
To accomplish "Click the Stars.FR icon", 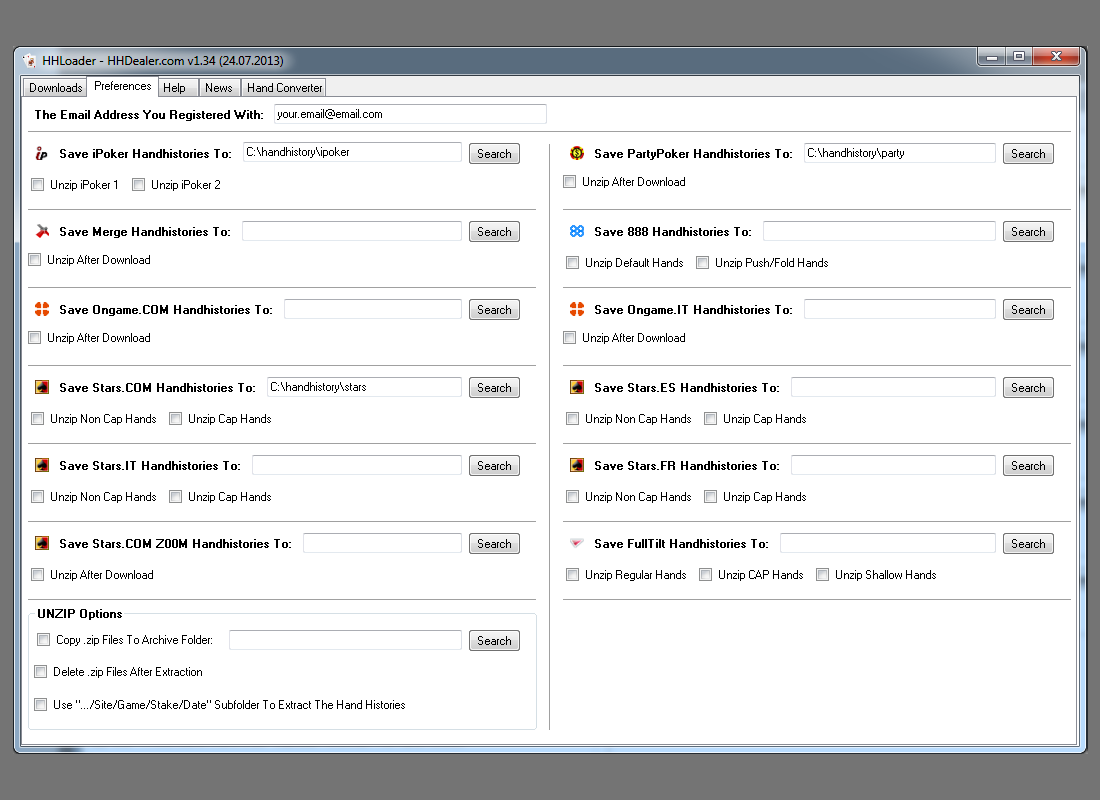I will pos(577,466).
